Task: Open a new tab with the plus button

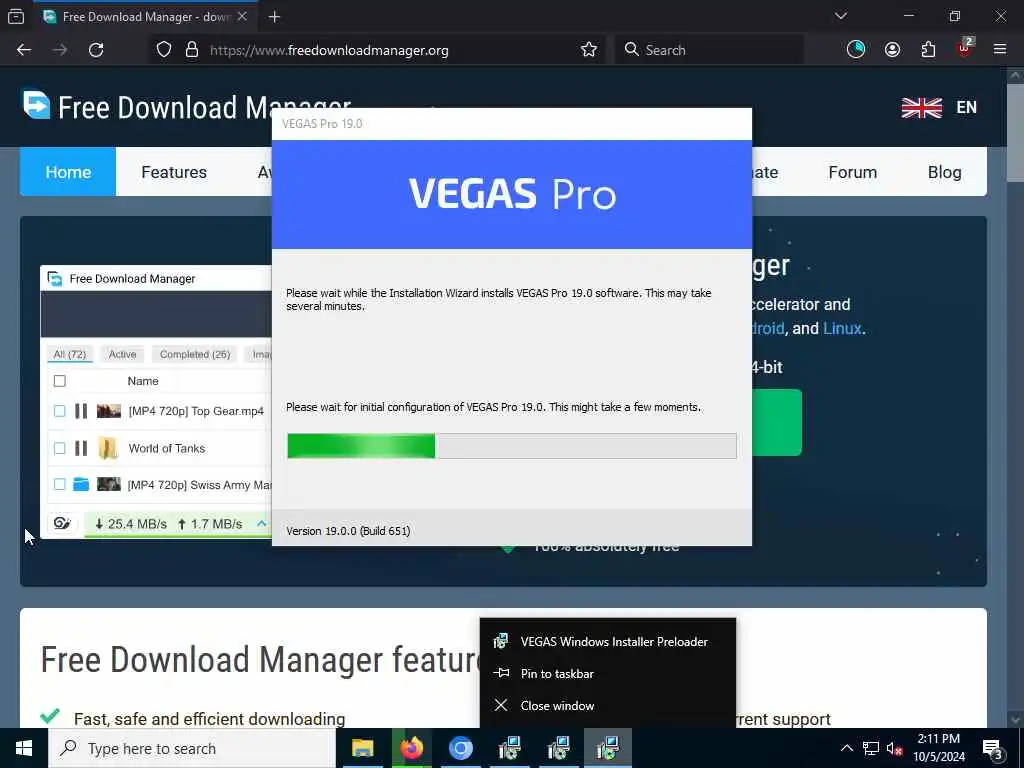Action: (x=274, y=17)
